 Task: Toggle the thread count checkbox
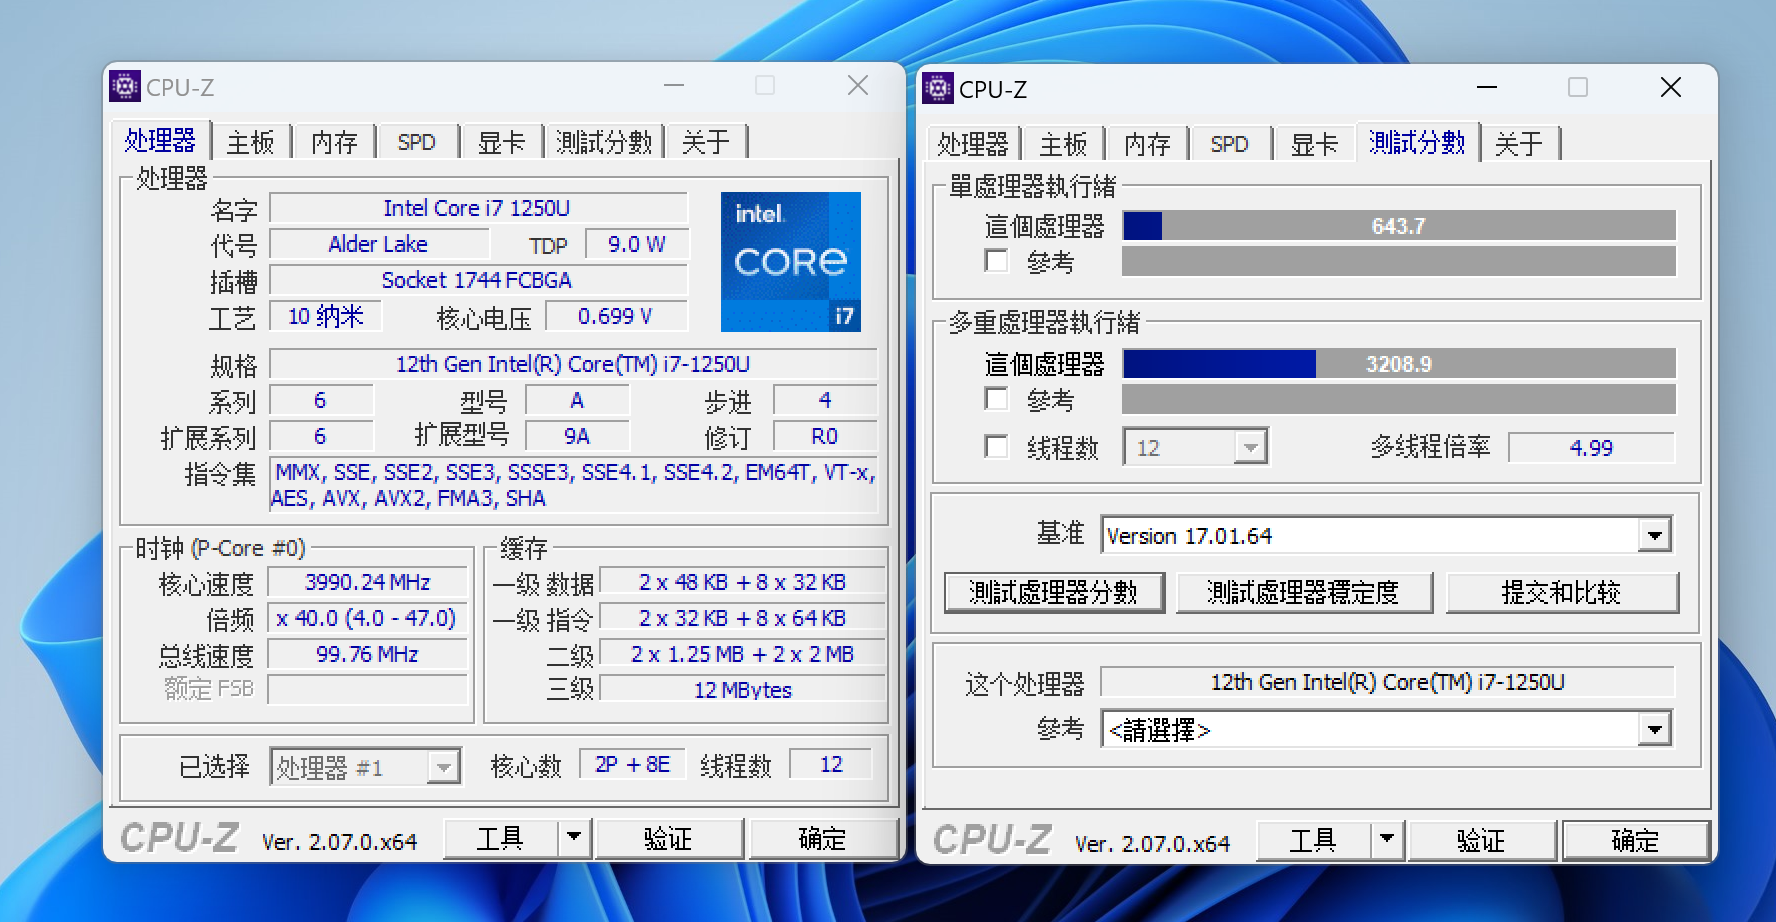(x=996, y=446)
